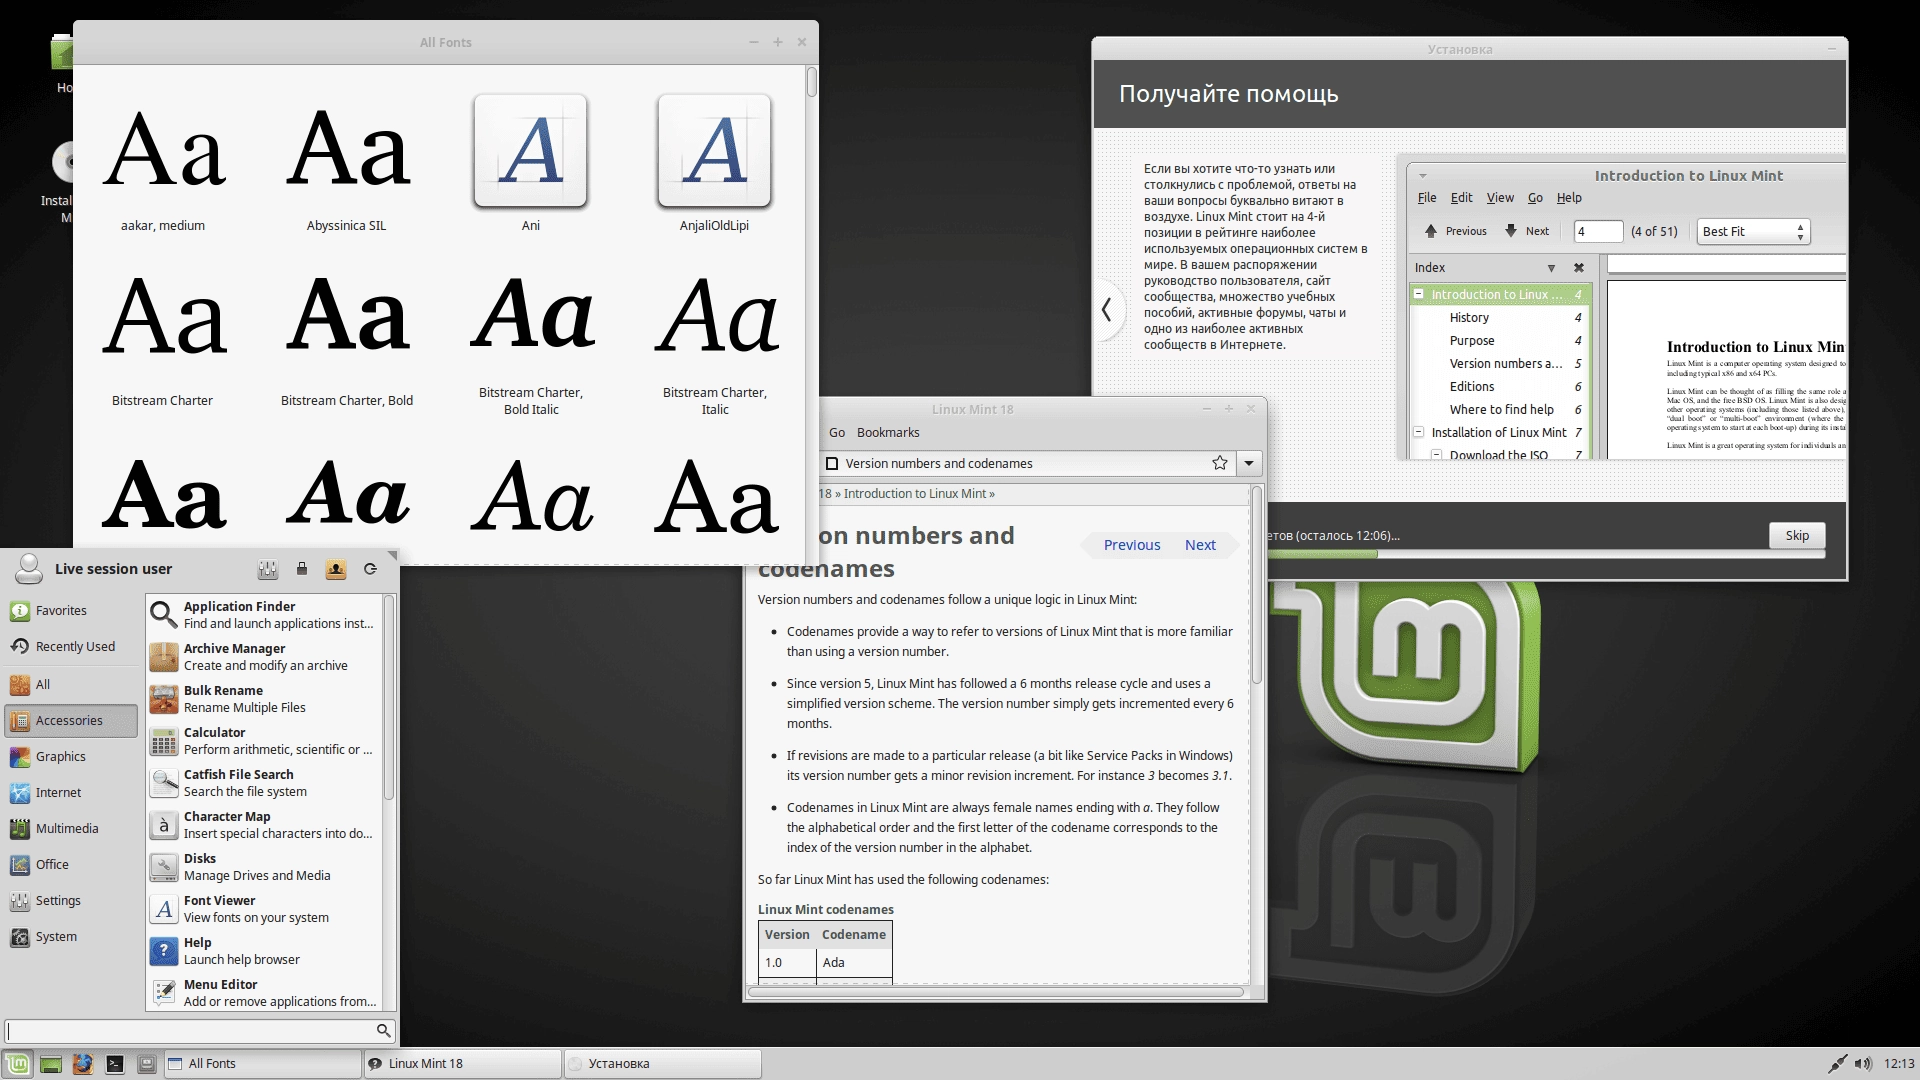Viewport: 1920px width, 1080px height.
Task: Select Bitstream Charter, Bold Italic font
Action: 531,345
